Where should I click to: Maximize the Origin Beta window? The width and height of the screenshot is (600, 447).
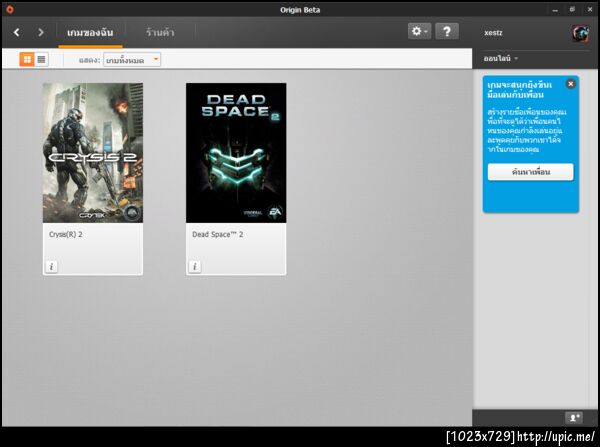click(x=572, y=10)
